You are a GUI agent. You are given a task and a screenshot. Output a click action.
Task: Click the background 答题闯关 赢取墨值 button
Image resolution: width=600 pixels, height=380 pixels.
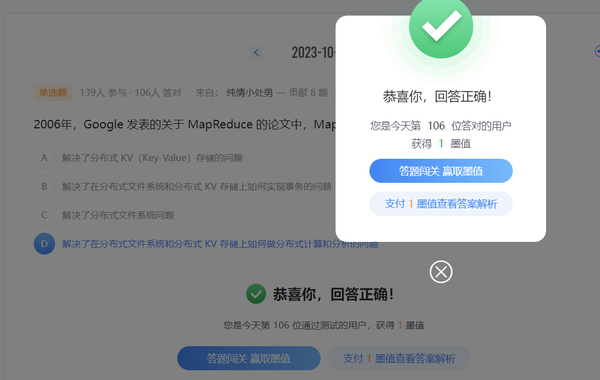249,358
